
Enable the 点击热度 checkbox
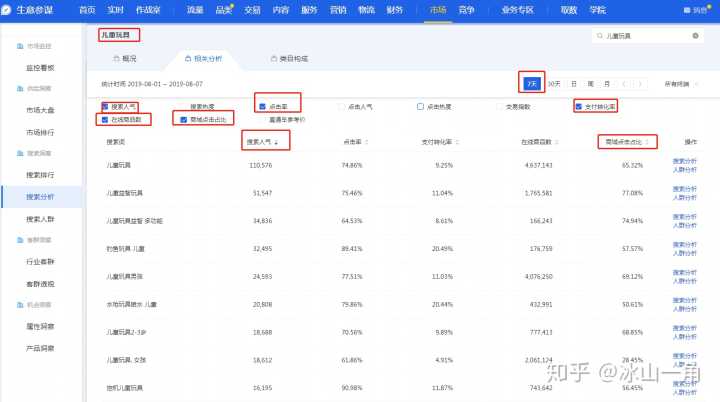tap(420, 105)
